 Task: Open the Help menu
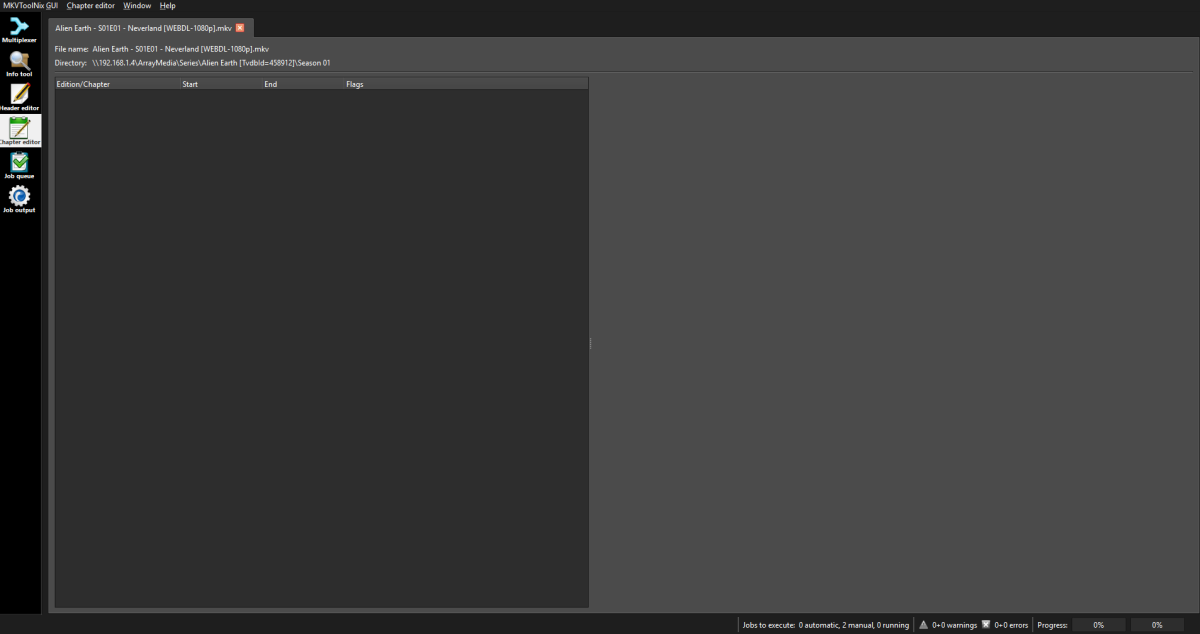tap(167, 5)
